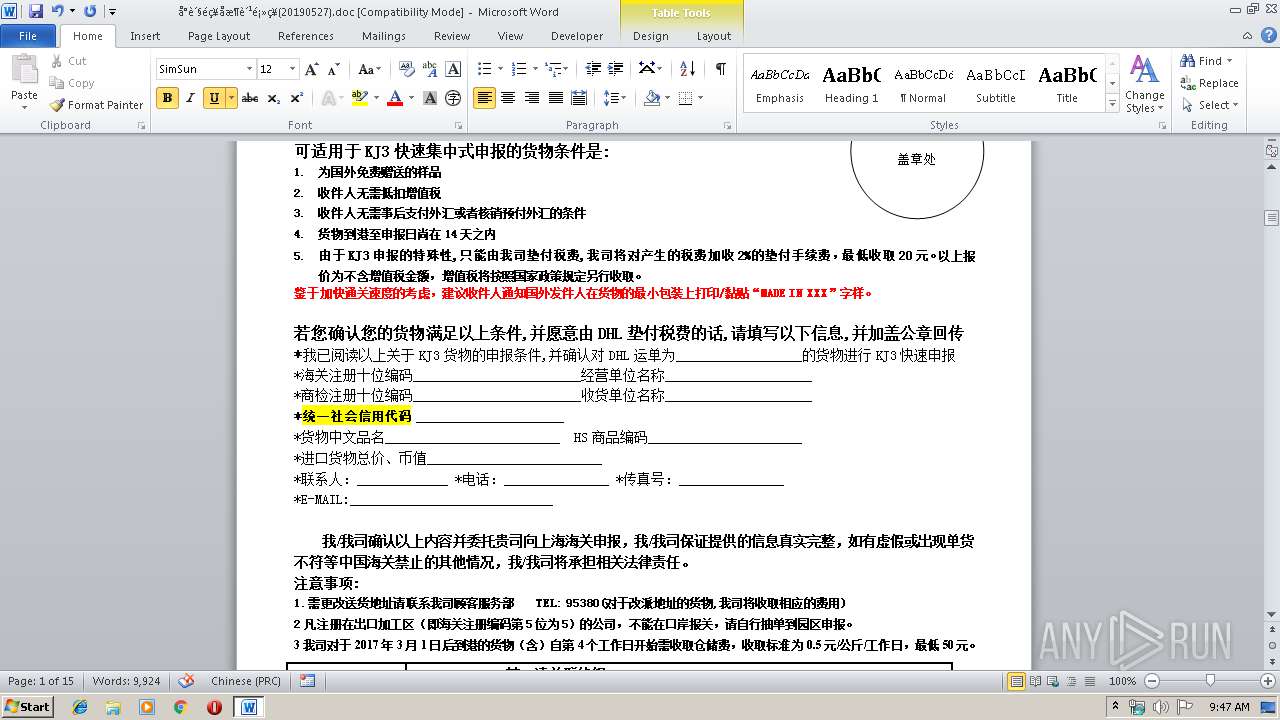Click the Sort icon
Viewport: 1280px width, 720px height.
[x=687, y=69]
